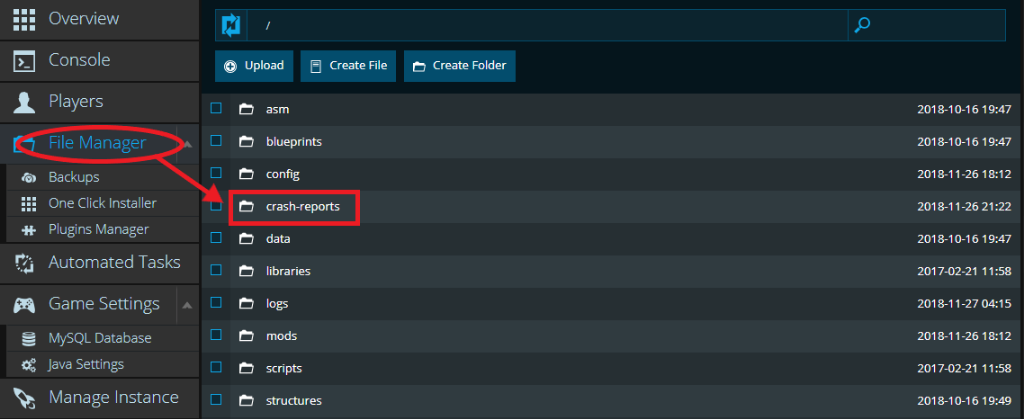
Task: Open the Console icon in sidebar
Action: (24, 60)
